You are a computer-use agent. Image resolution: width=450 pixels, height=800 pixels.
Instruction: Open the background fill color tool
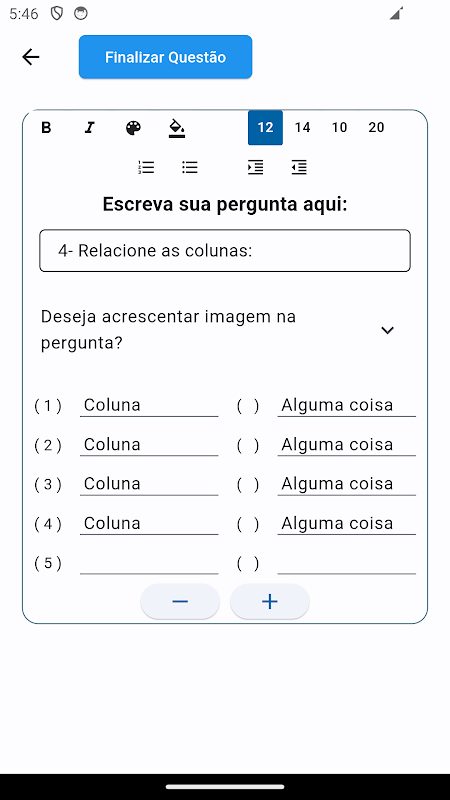(x=177, y=128)
